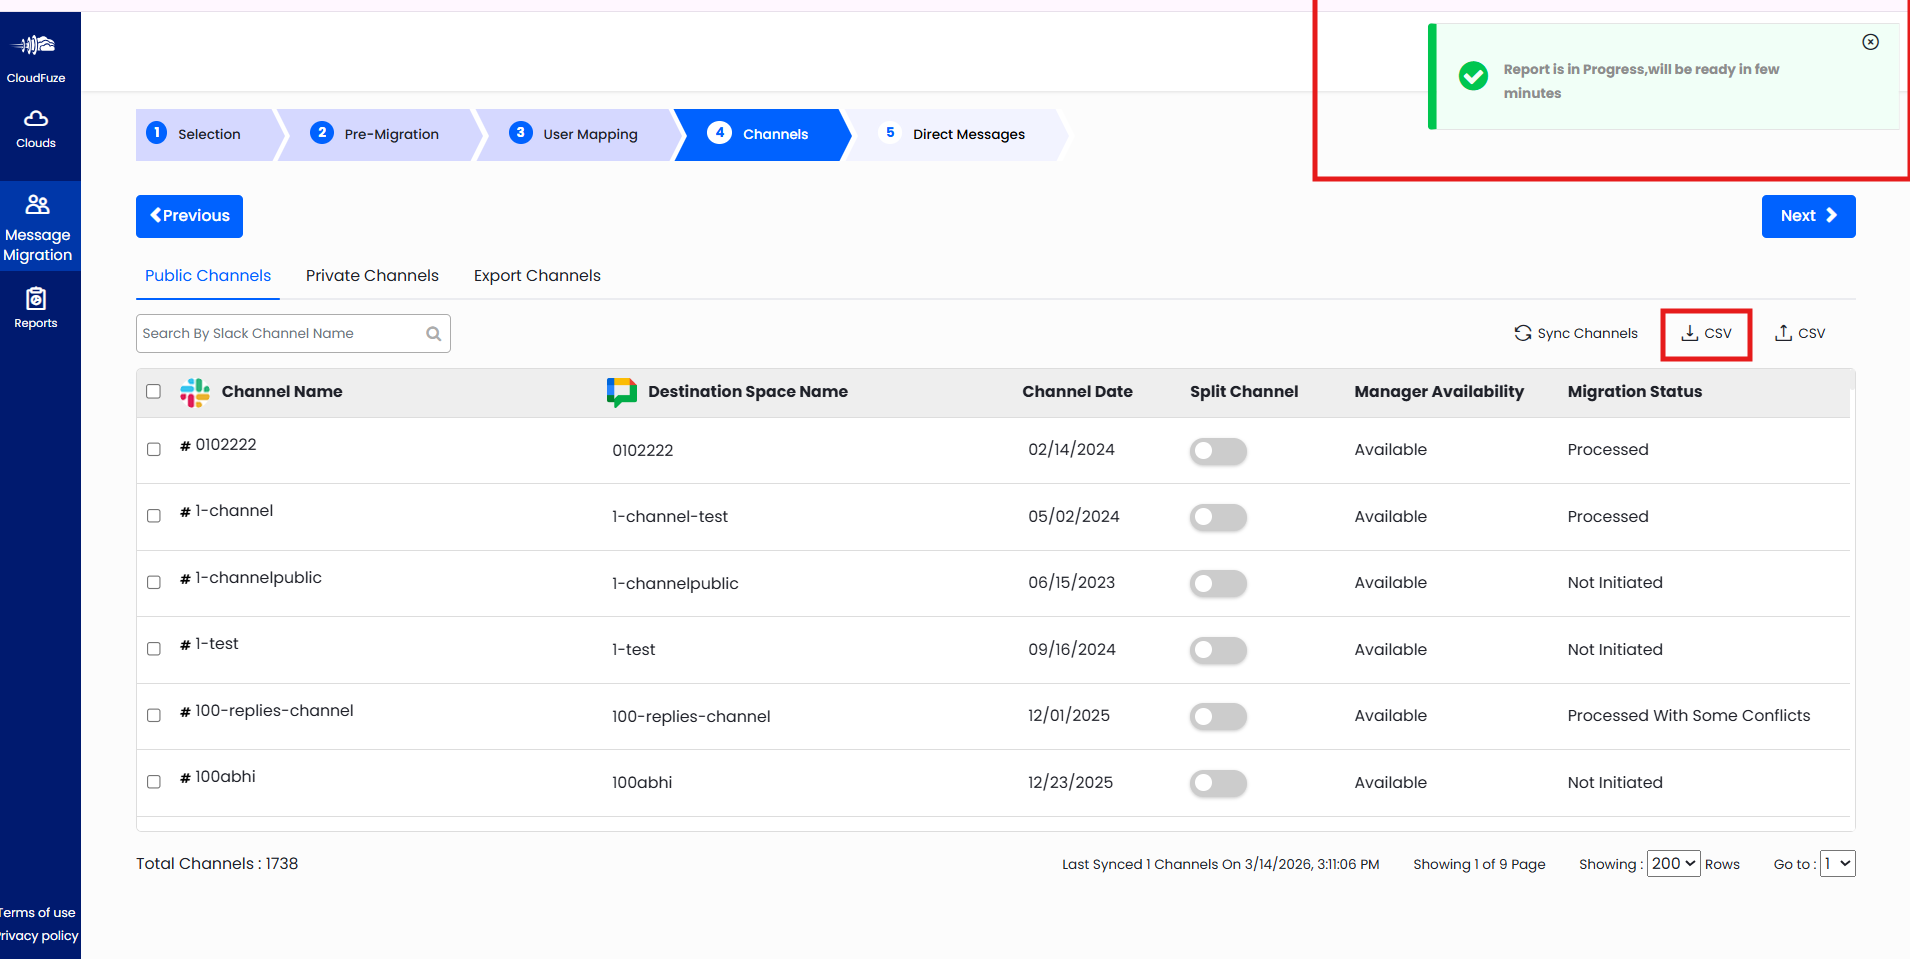This screenshot has width=1910, height=959.
Task: Click destination space 1-channel-test
Action: (670, 517)
